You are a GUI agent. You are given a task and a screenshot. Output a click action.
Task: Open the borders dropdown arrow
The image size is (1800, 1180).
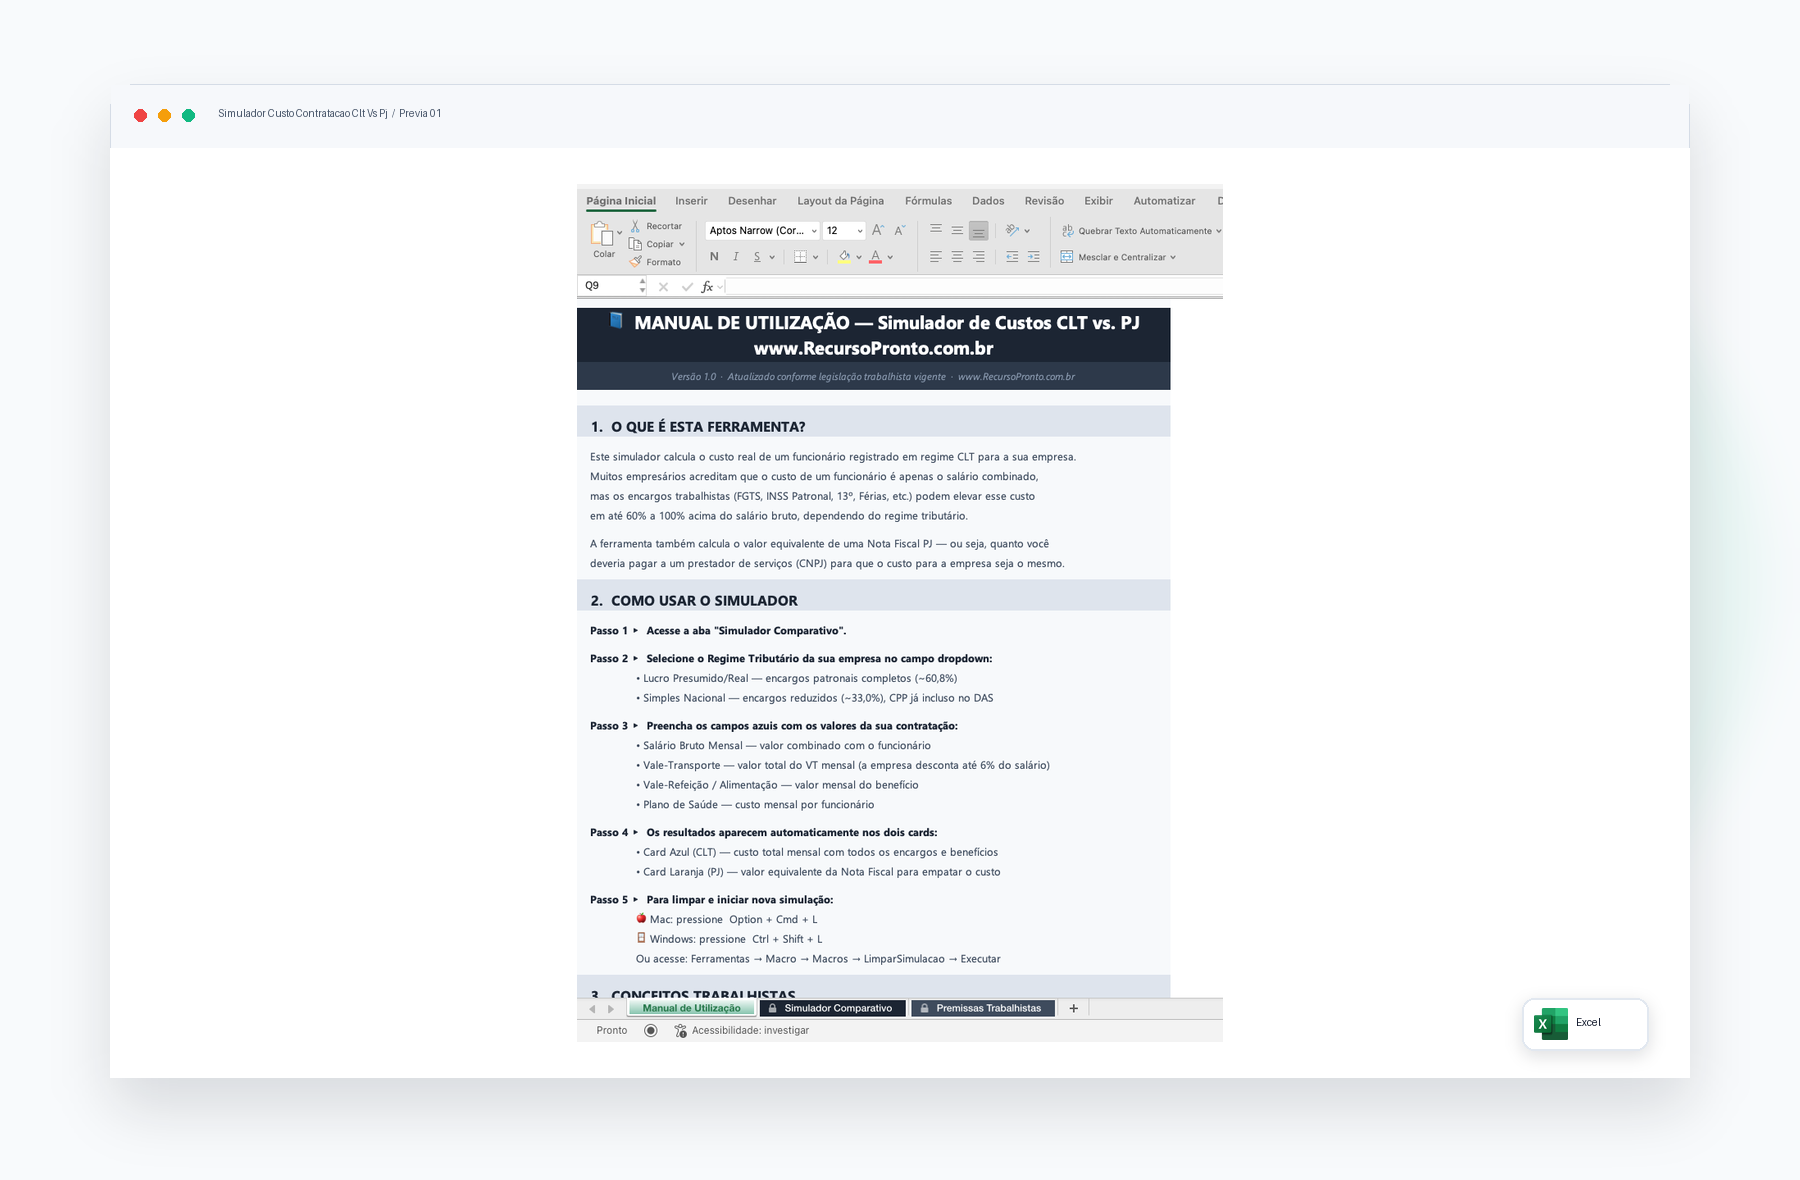(x=816, y=257)
